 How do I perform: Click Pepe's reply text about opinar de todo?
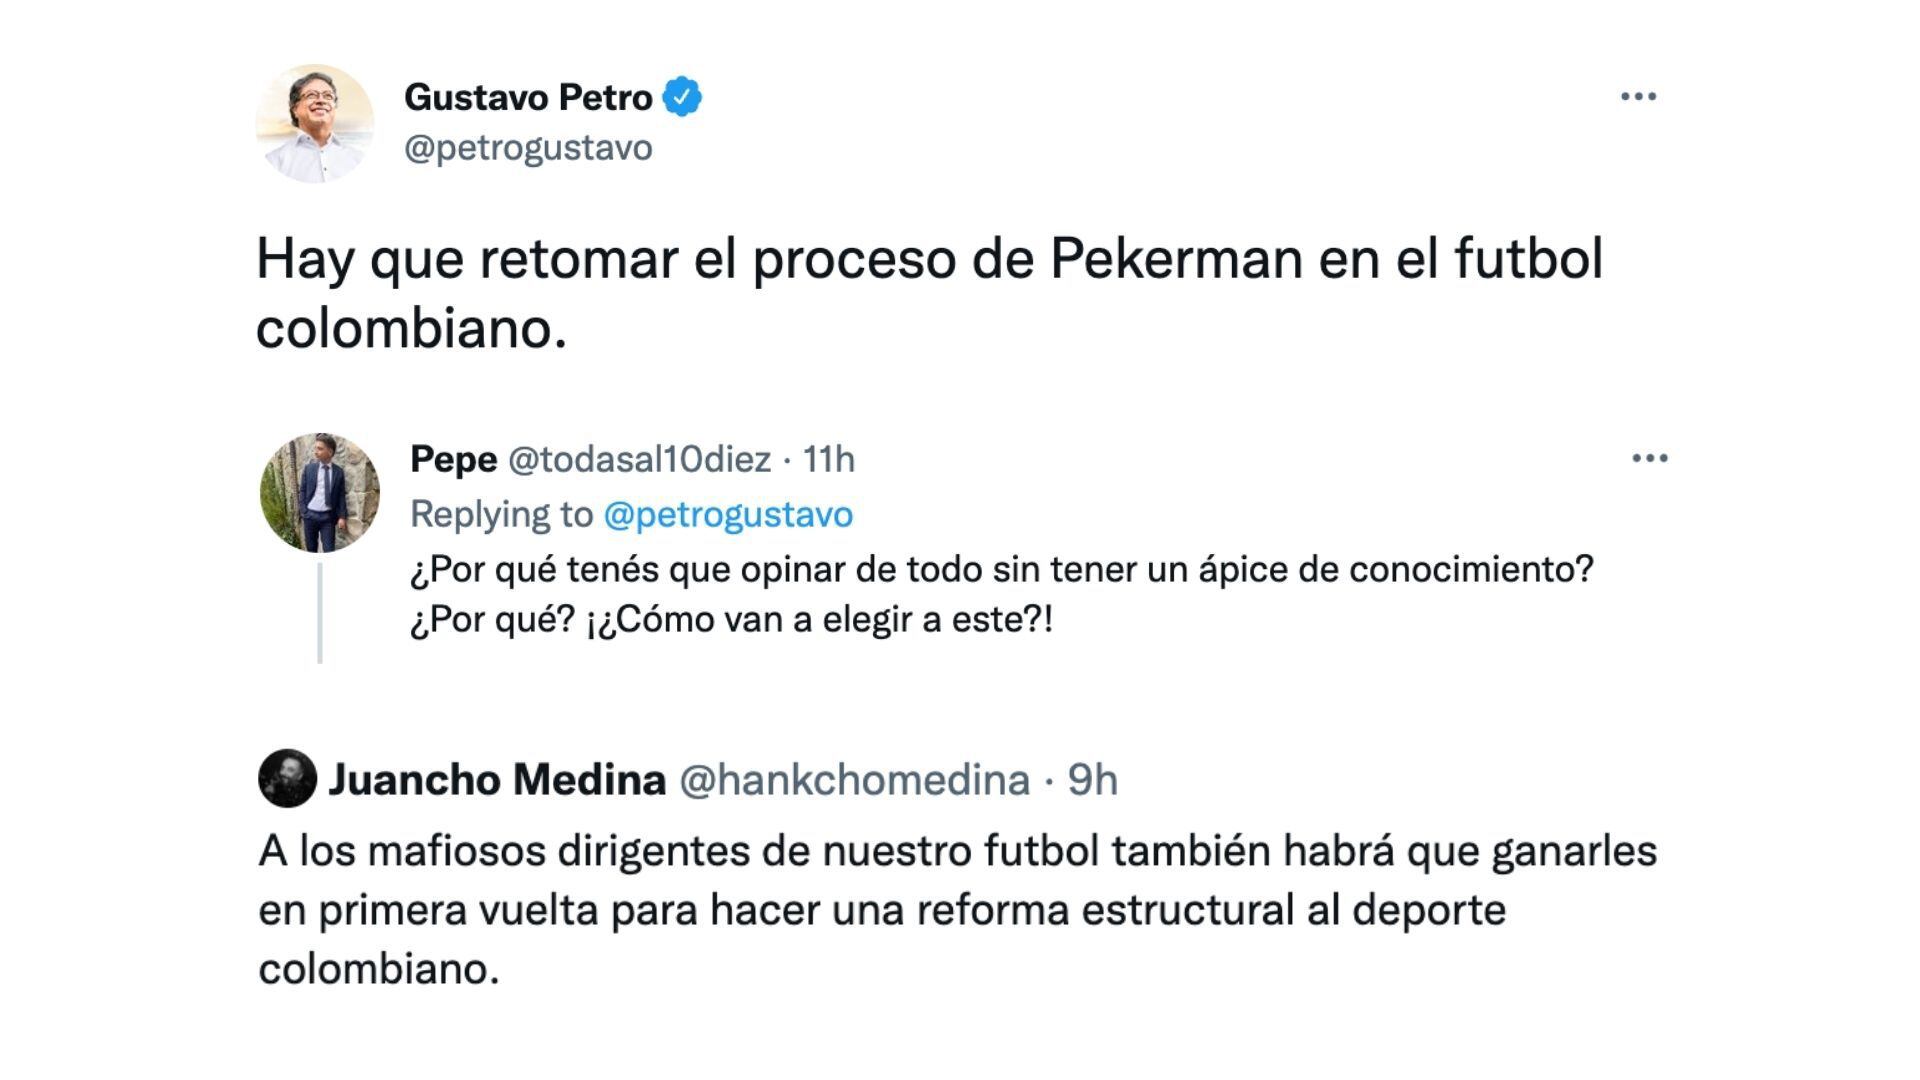point(1000,594)
